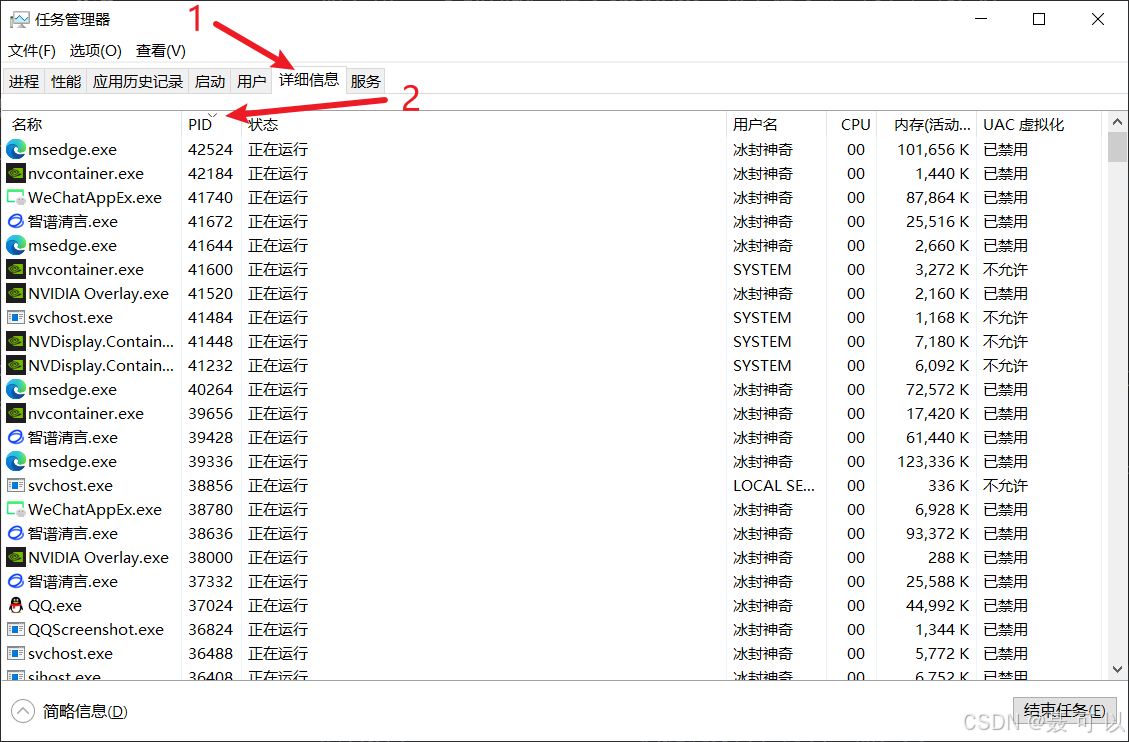Click msedge.exe icon in PID 39336 row
The image size is (1129, 742).
(x=16, y=461)
